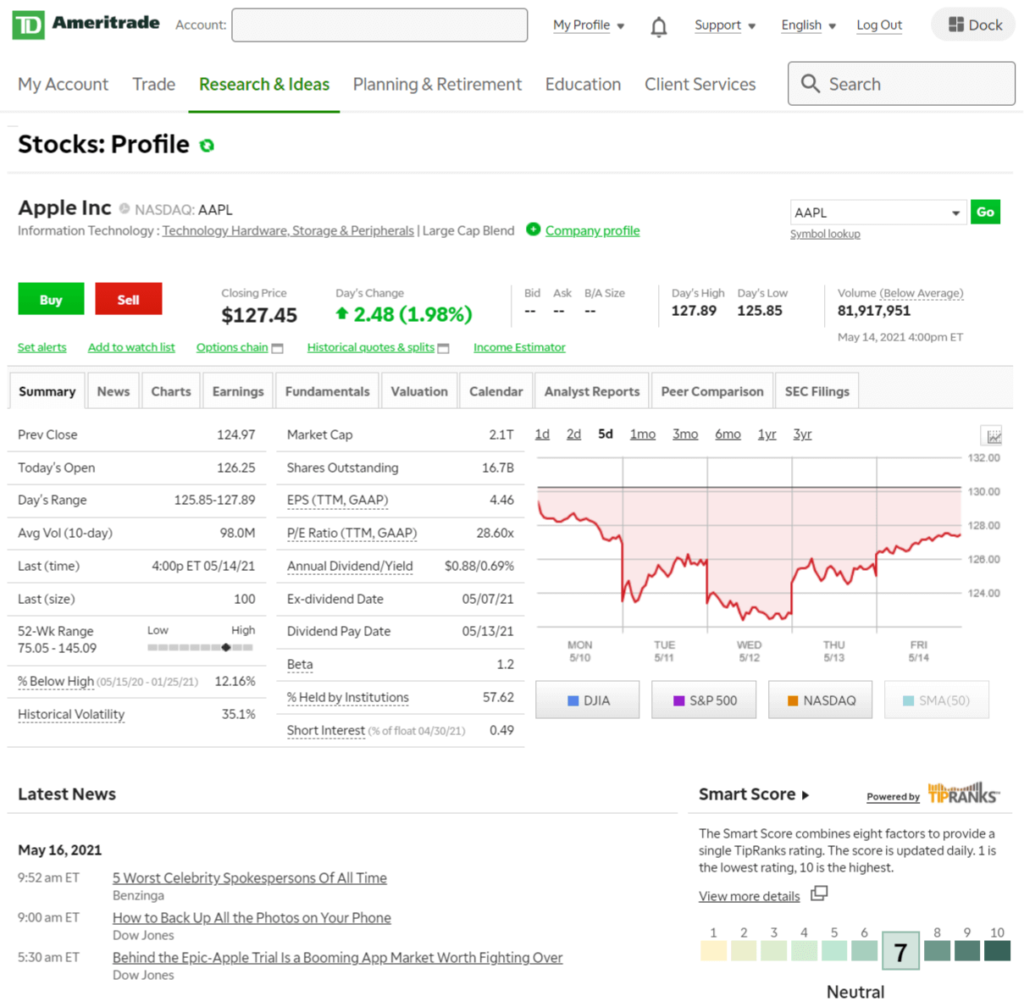Image resolution: width=1024 pixels, height=1007 pixels.
Task: Click the green plus icon beside Company profile
Action: [x=533, y=230]
